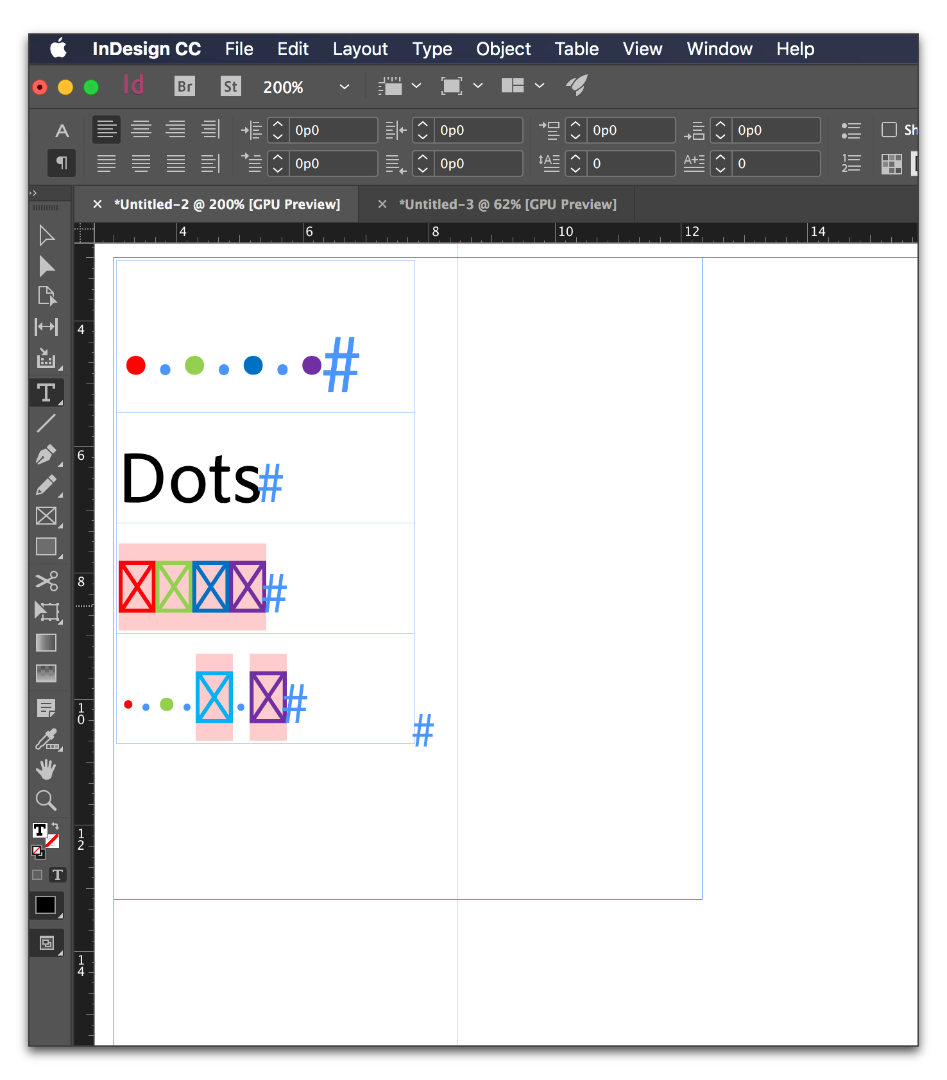Switch to the Untitled-3 document tab
947x1080 pixels.
[x=508, y=204]
